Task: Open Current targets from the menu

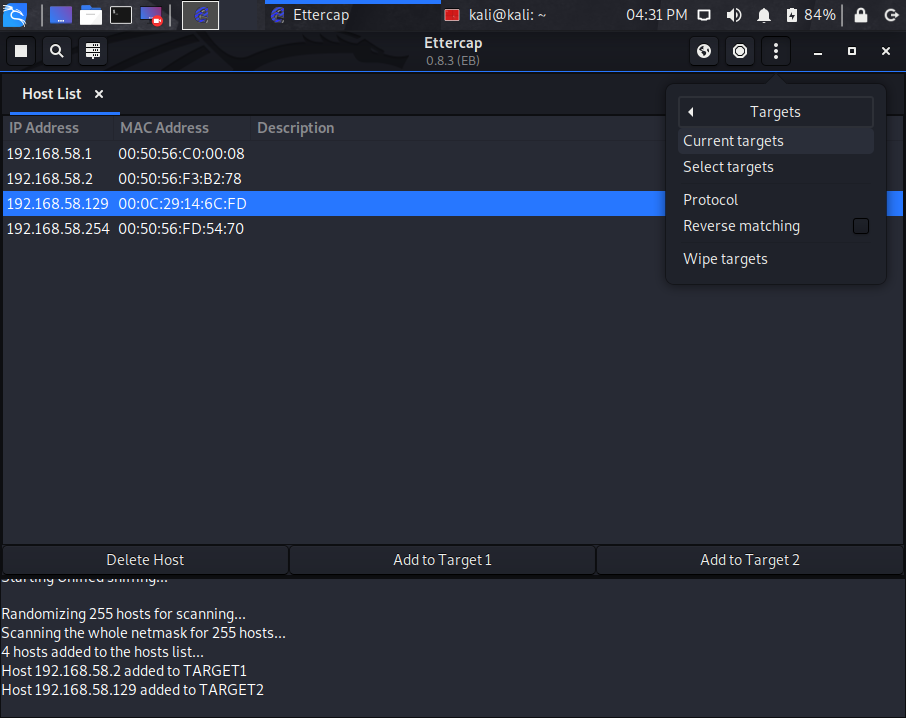Action: tap(775, 141)
